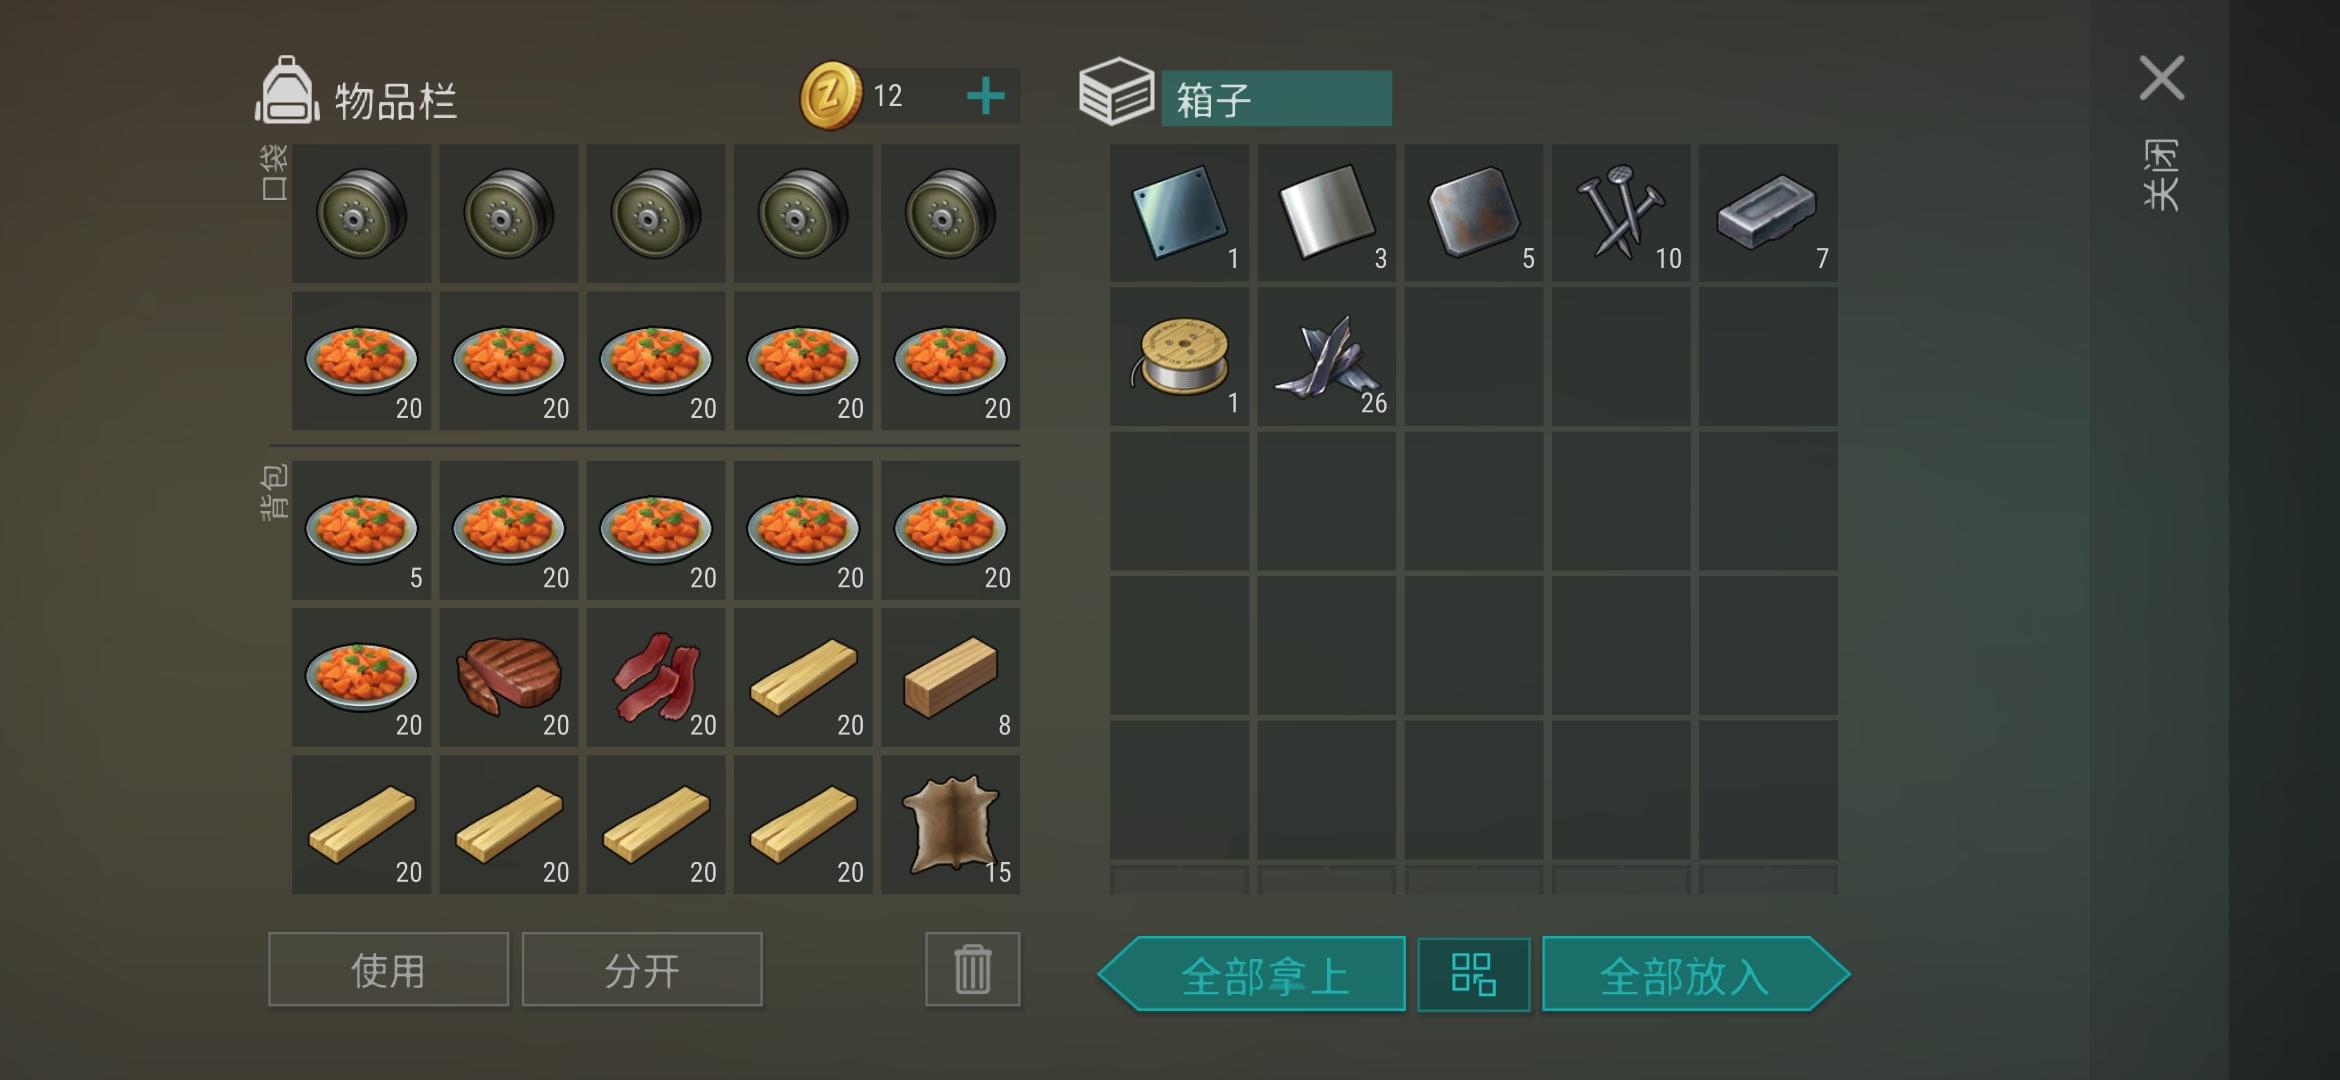Pick the iron bar stack of 7
2340x1080 pixels.
click(1768, 212)
